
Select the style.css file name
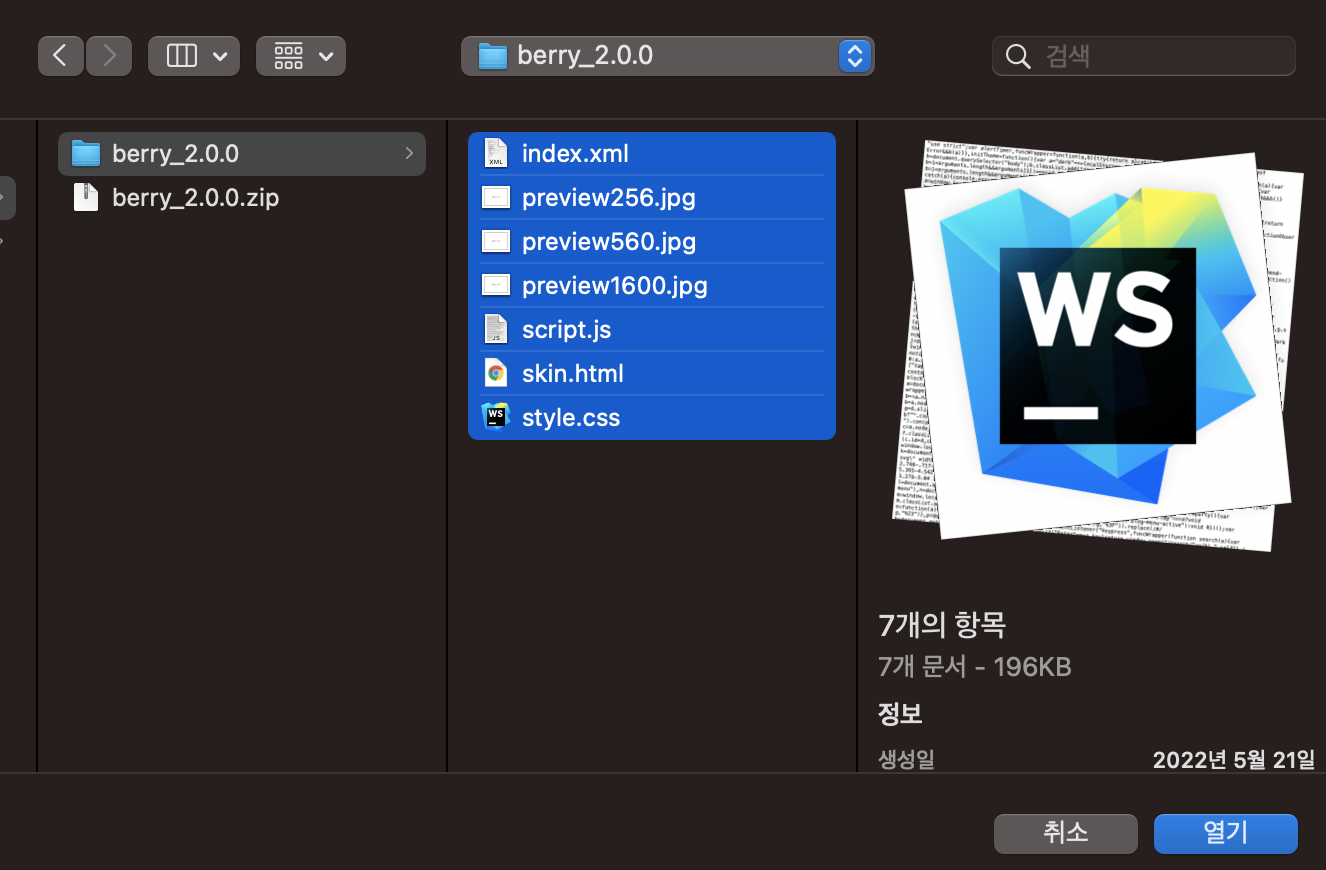point(571,418)
